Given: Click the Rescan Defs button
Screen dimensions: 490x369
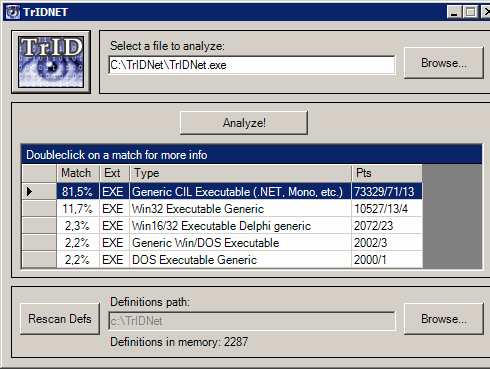Looking at the screenshot, I should click(x=60, y=319).
